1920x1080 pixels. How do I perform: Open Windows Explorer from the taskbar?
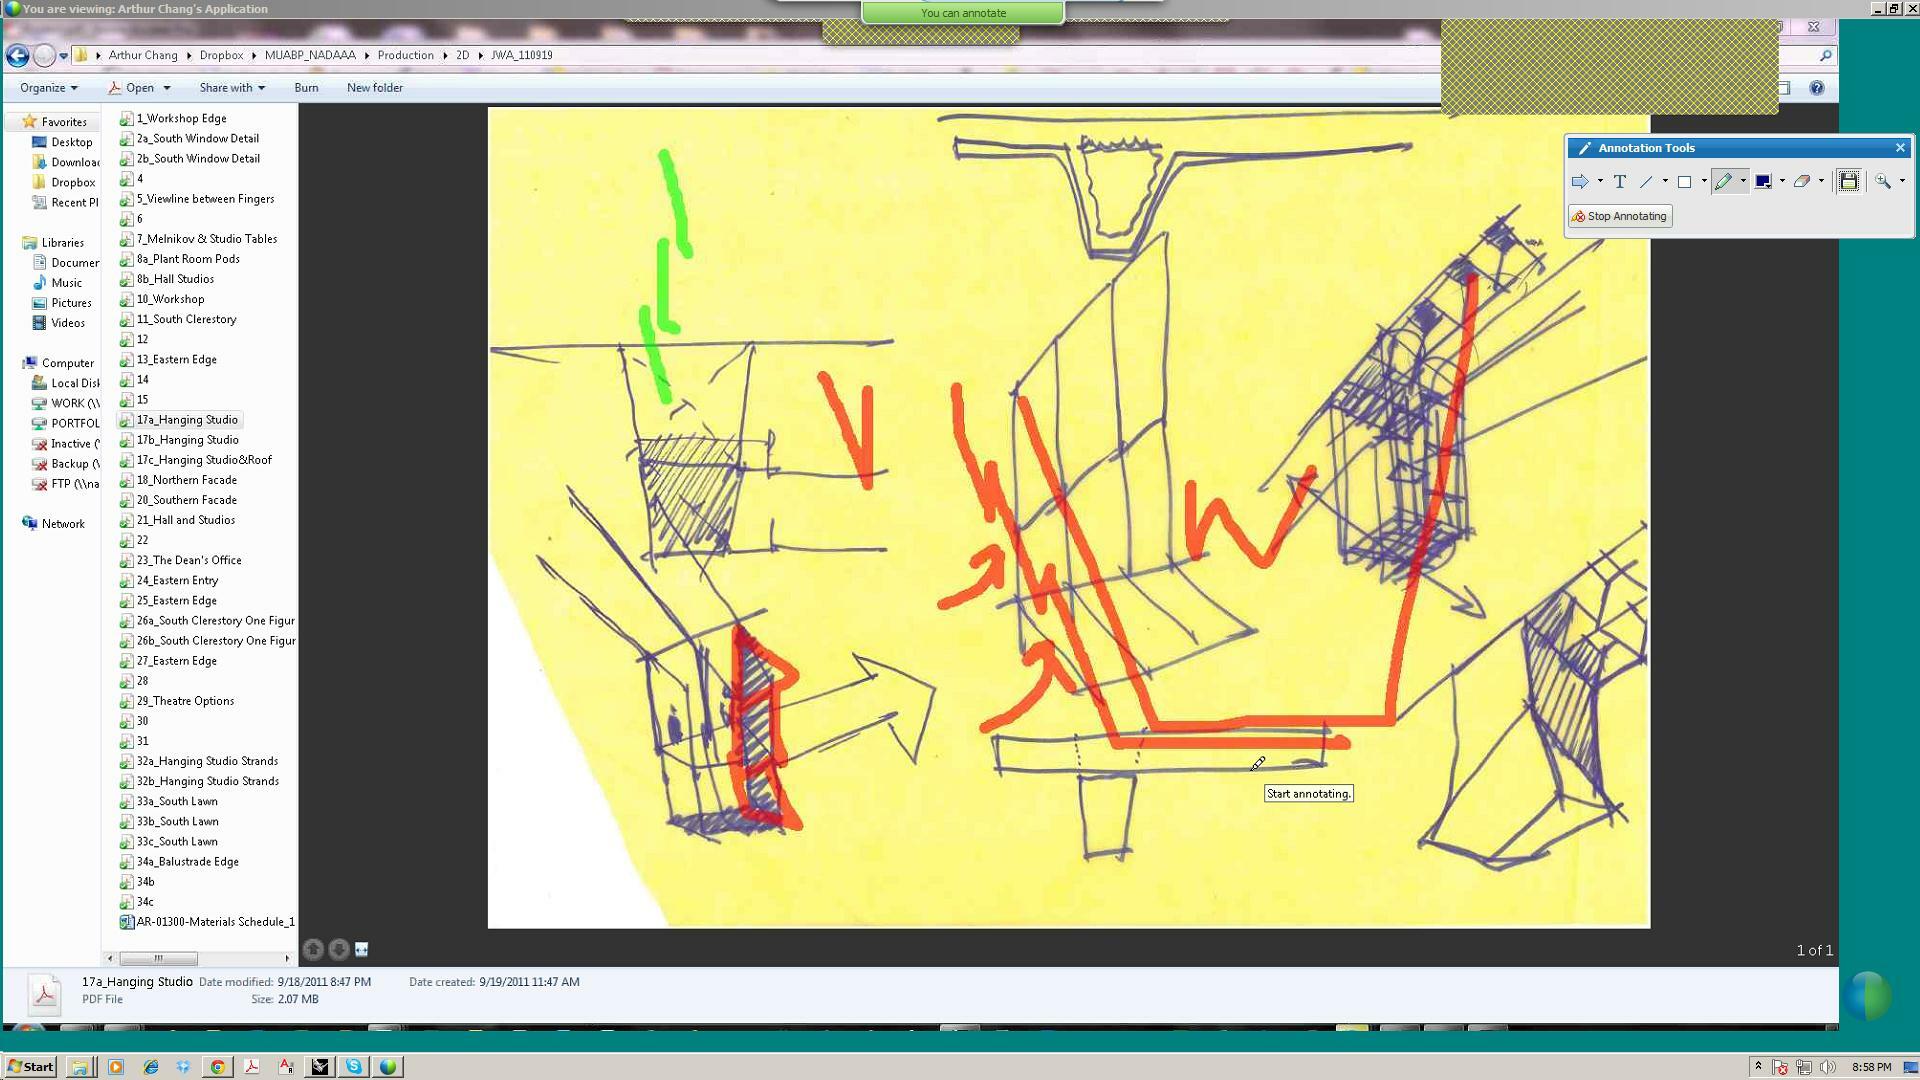click(x=80, y=1067)
